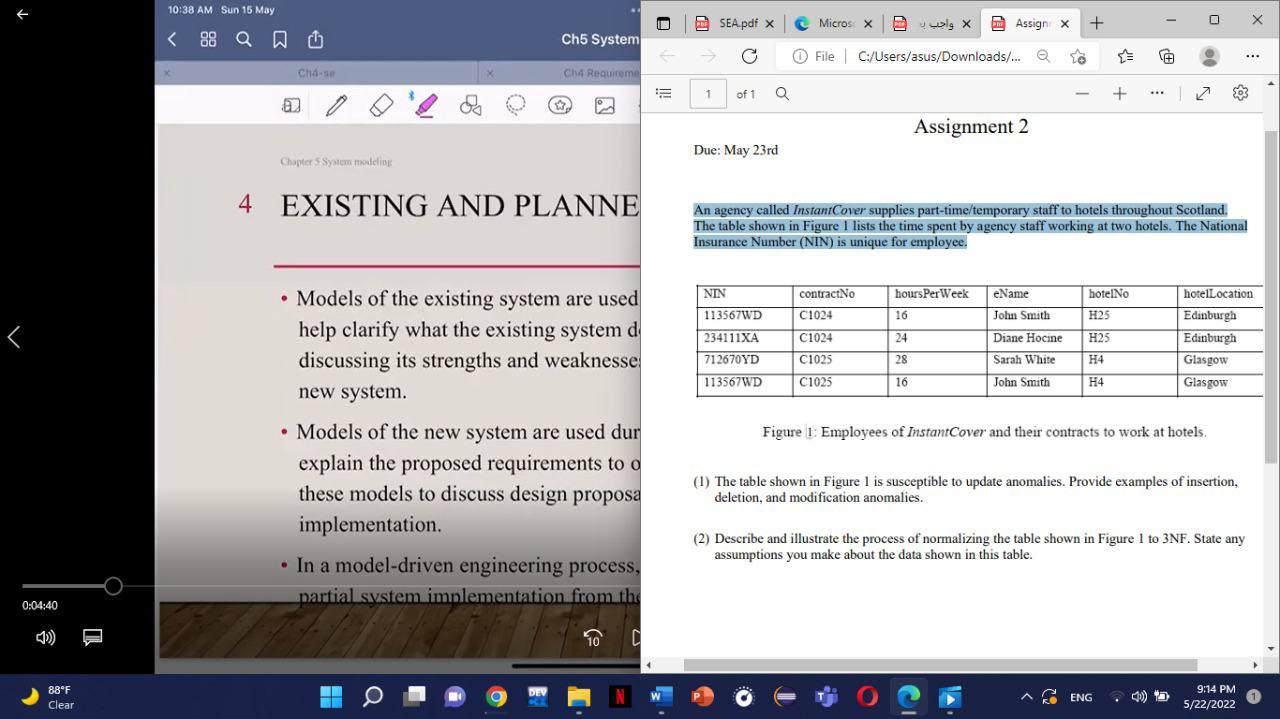Close the Assignment browser tab
The image size is (1280, 719).
click(x=1064, y=23)
